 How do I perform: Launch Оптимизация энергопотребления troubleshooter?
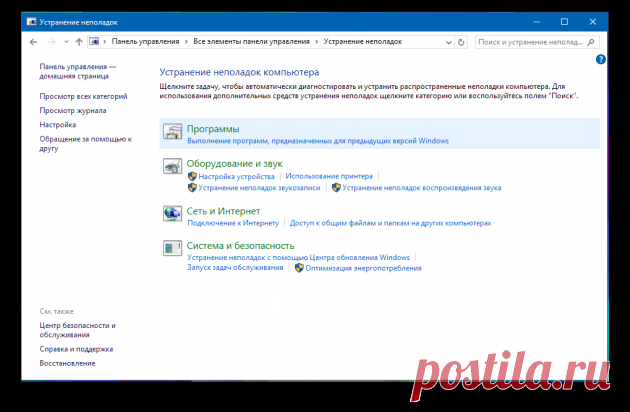pos(364,268)
